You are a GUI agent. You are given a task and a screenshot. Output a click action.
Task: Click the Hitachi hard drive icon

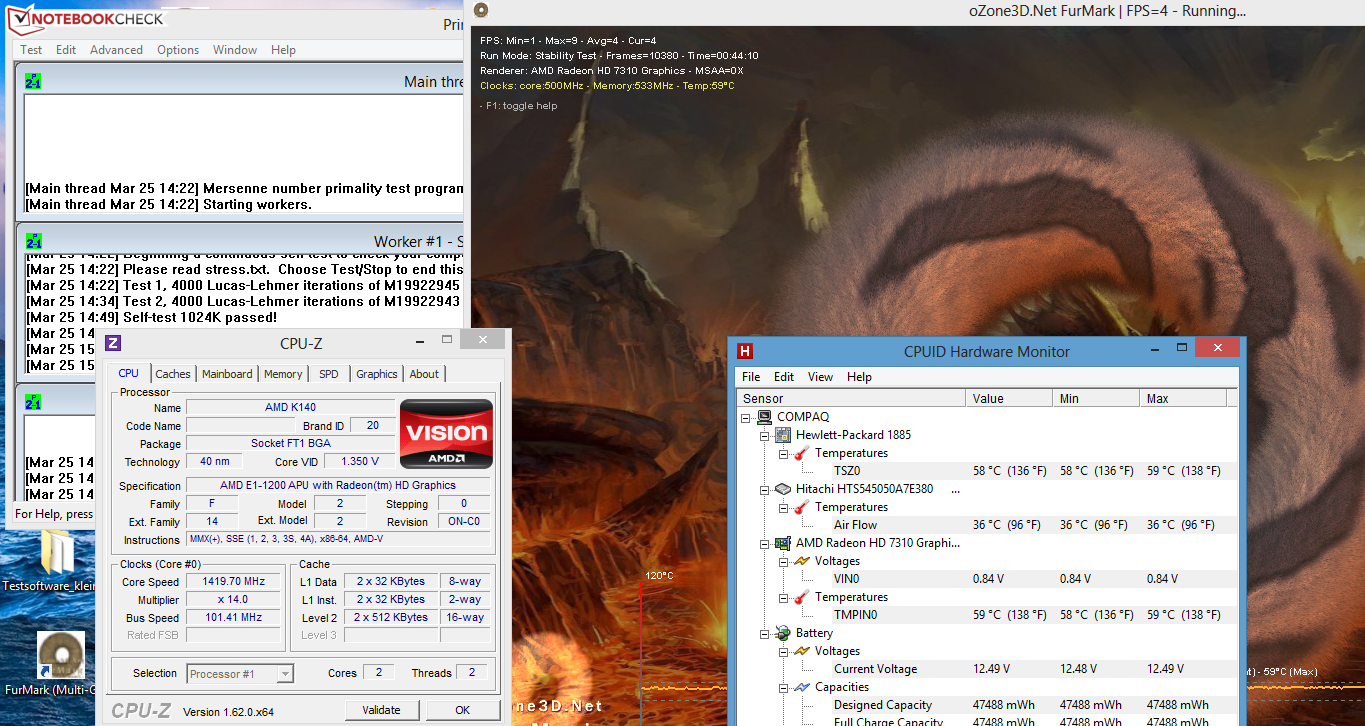pyautogui.click(x=783, y=489)
